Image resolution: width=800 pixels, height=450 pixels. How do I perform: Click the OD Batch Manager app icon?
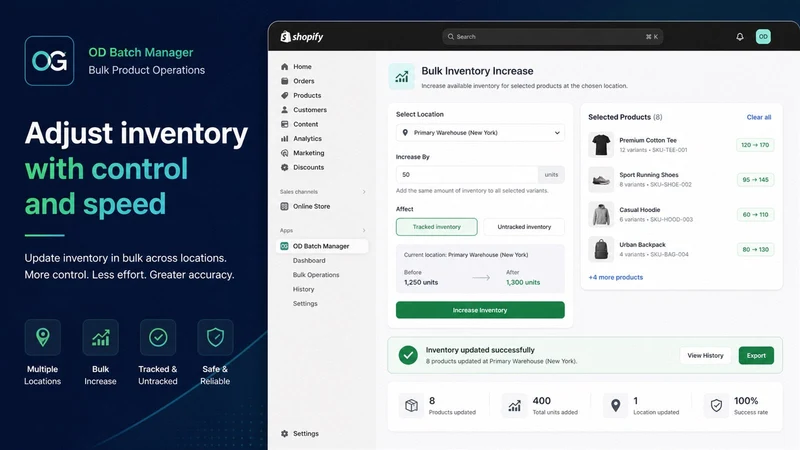284,246
